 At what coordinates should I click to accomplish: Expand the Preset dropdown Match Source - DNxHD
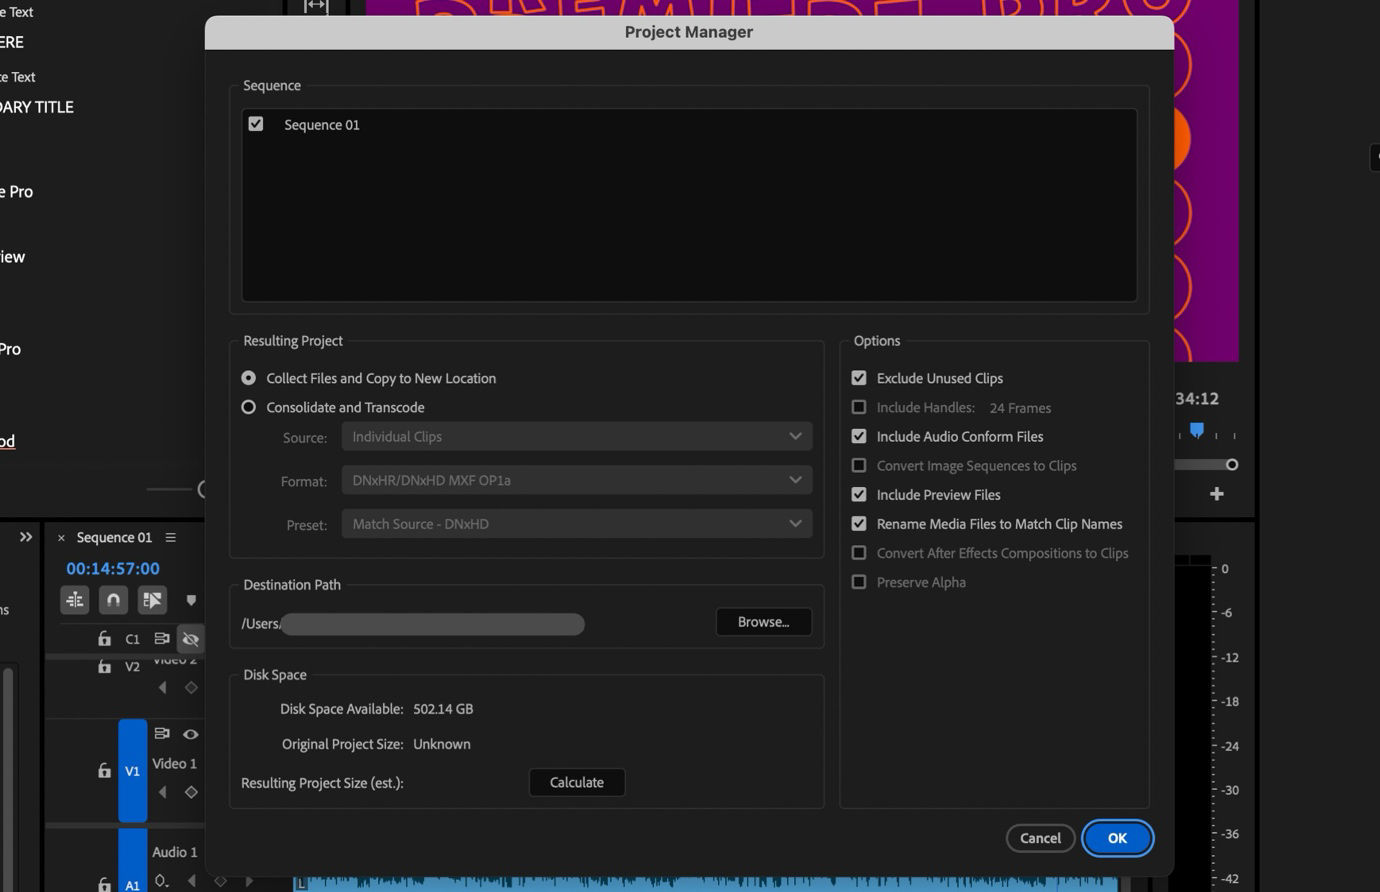[576, 523]
